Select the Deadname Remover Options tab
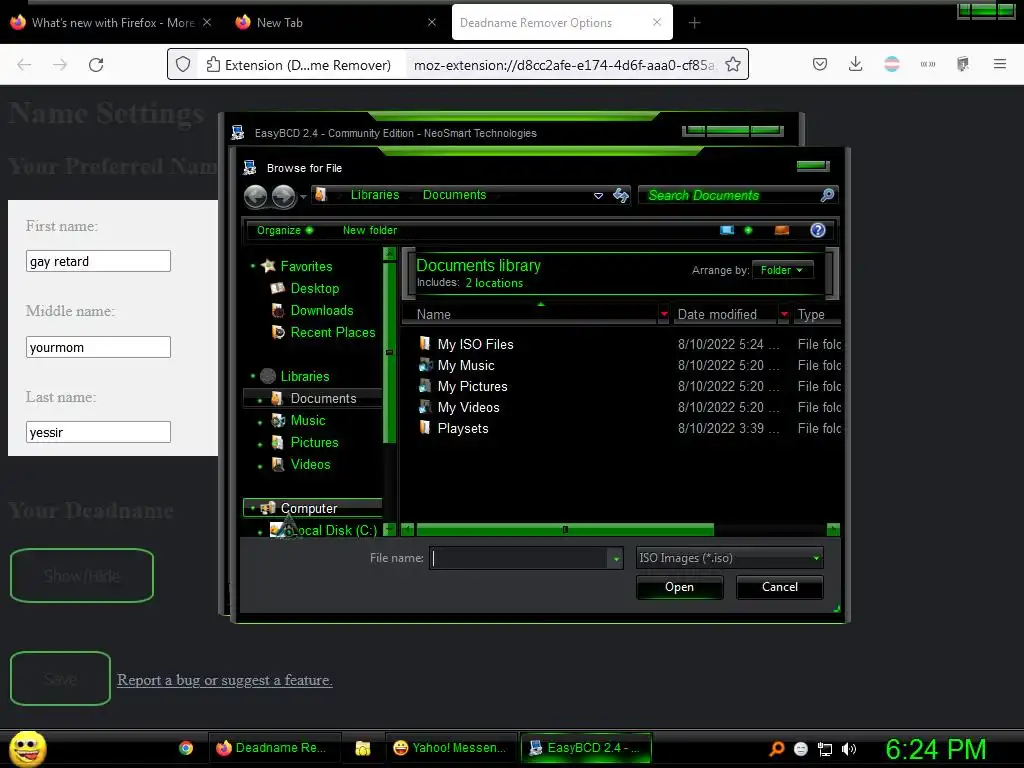This screenshot has height=768, width=1024. click(x=562, y=23)
